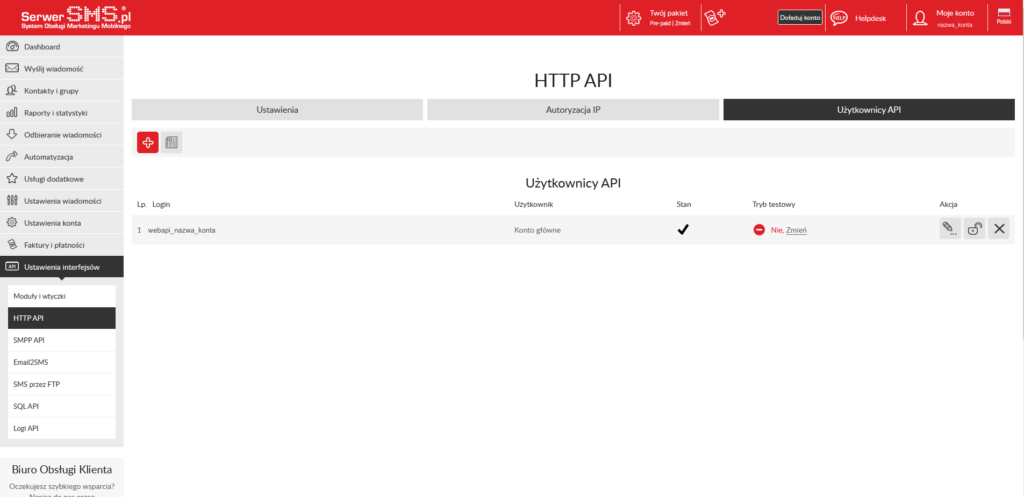Toggle the Stan checkmark for webapi_nazwa_konta
This screenshot has height=497, width=1024.
[x=683, y=229]
